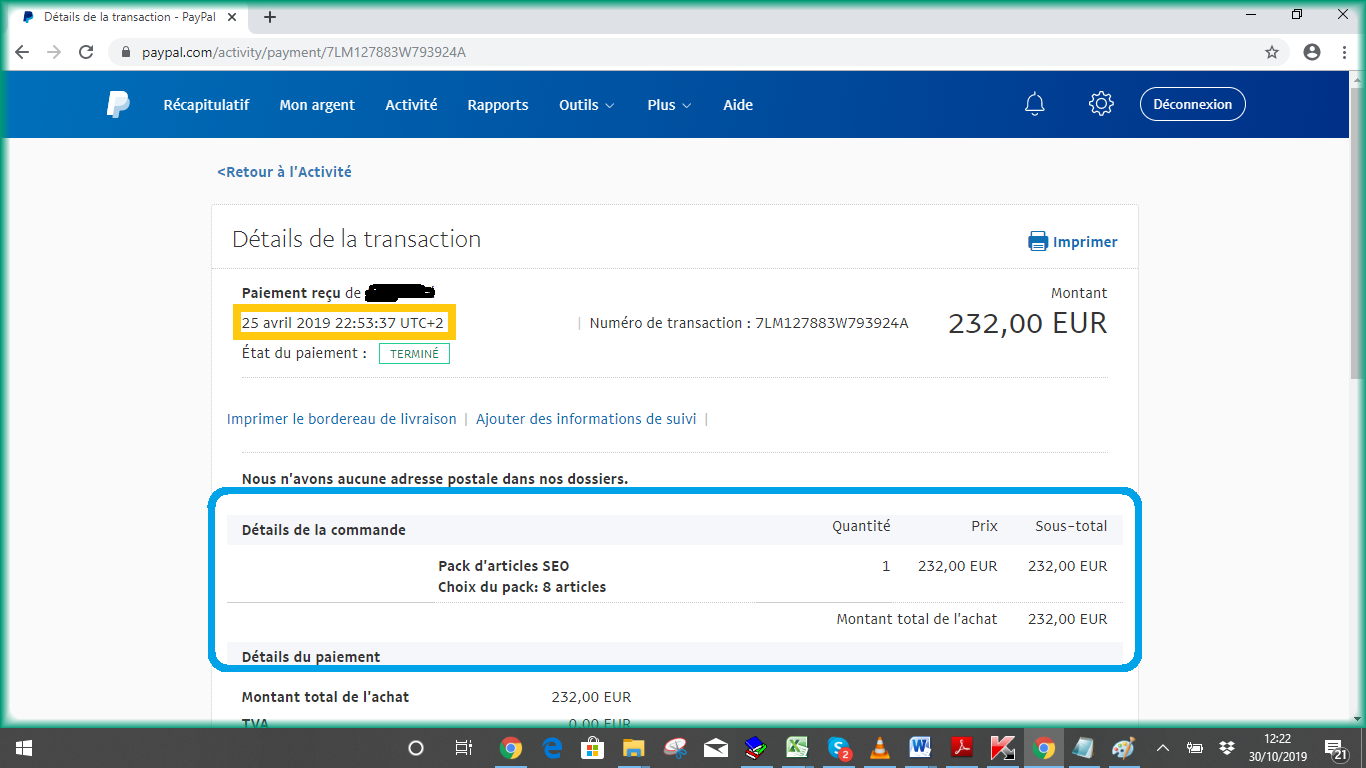Launch VLC media player from taskbar
This screenshot has width=1366, height=768.
click(x=880, y=748)
